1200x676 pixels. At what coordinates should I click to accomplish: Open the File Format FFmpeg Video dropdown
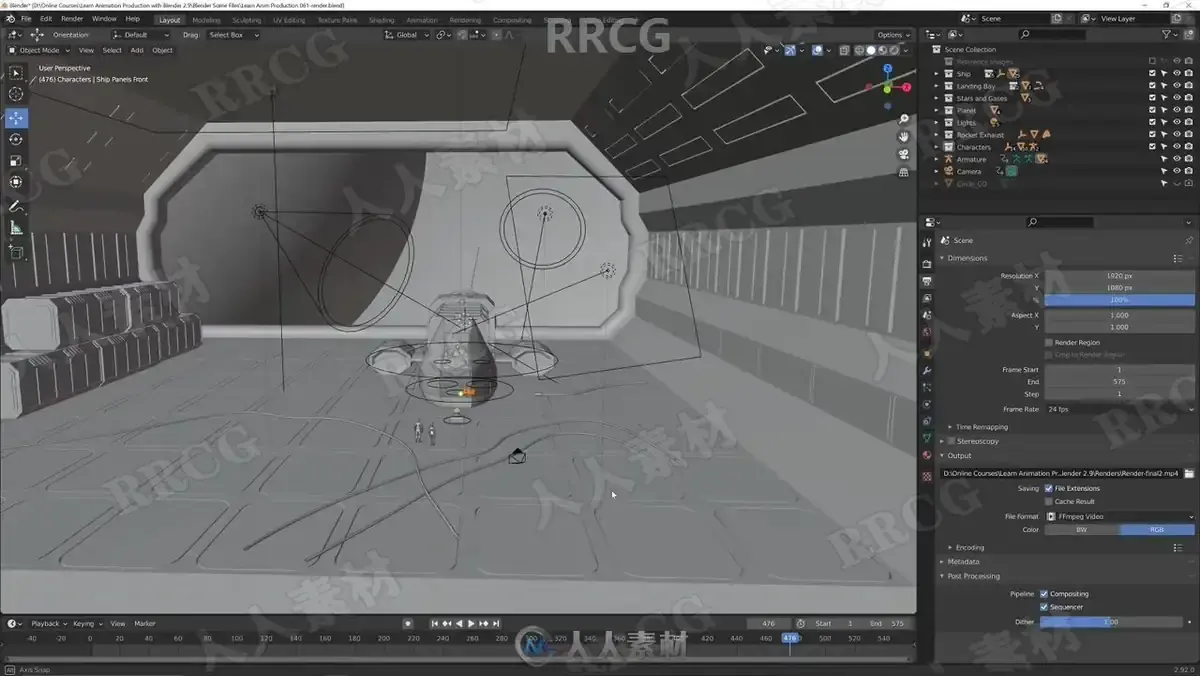[x=1120, y=517]
